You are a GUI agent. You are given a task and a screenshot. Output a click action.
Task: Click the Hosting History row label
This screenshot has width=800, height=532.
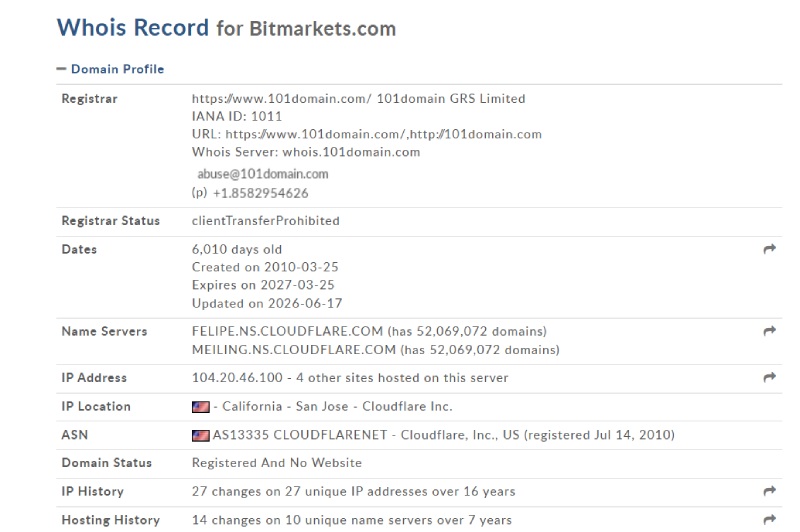(111, 520)
